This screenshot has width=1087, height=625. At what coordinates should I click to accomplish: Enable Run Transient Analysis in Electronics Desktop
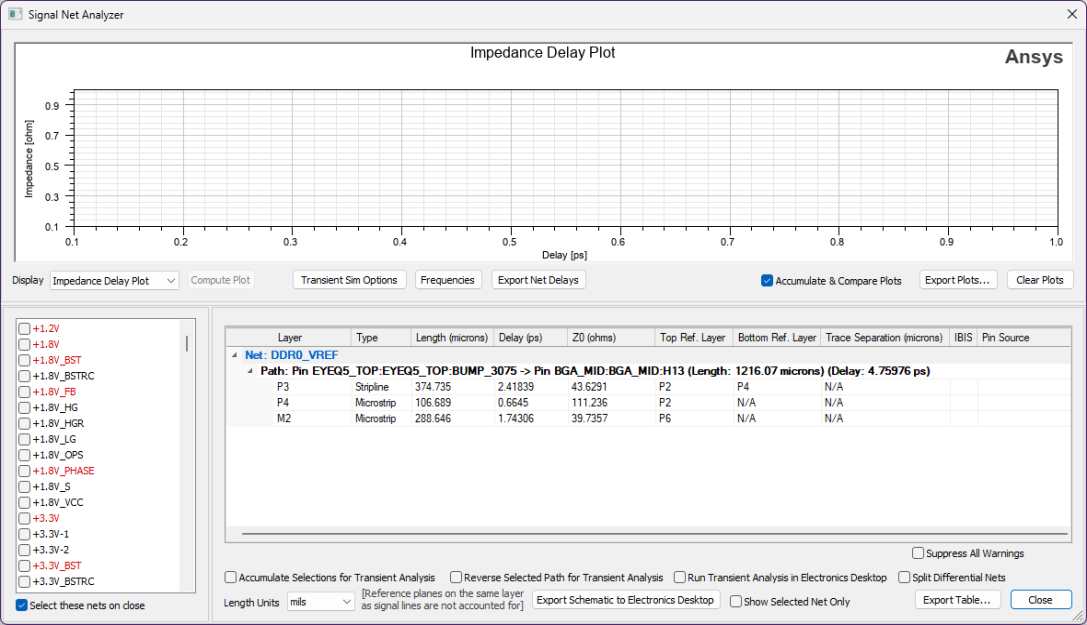(x=679, y=577)
